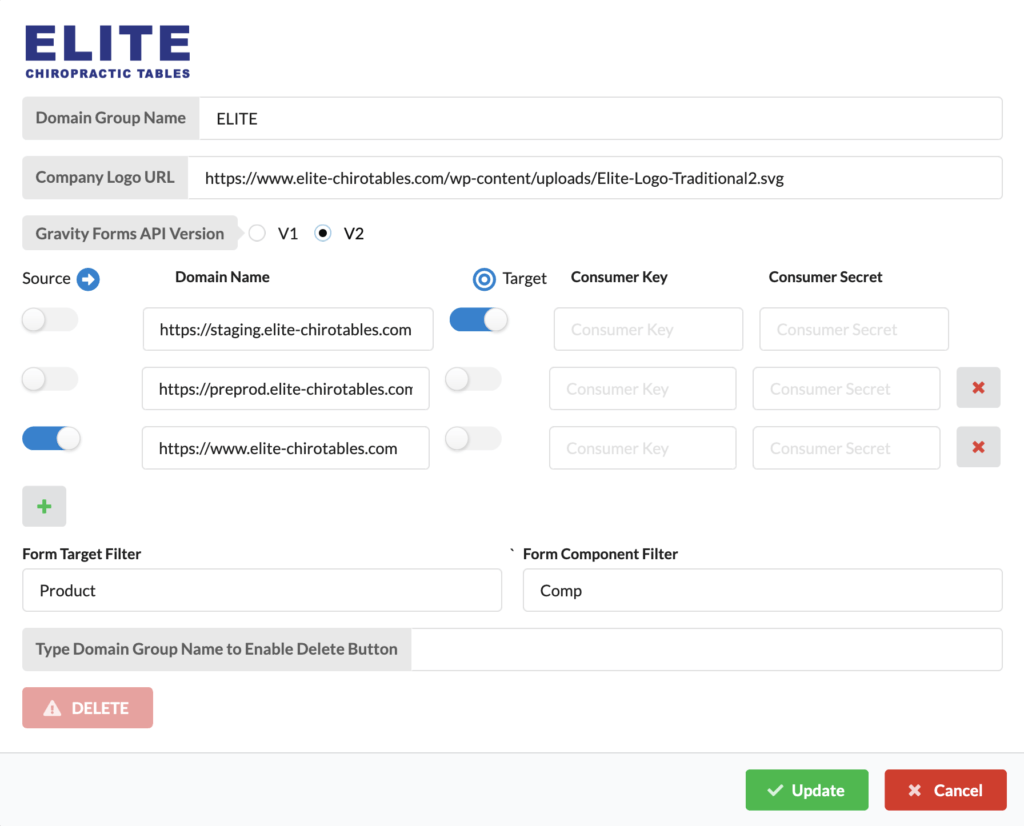Focus Consumer Key field for www row
Image resolution: width=1024 pixels, height=826 pixels.
643,448
